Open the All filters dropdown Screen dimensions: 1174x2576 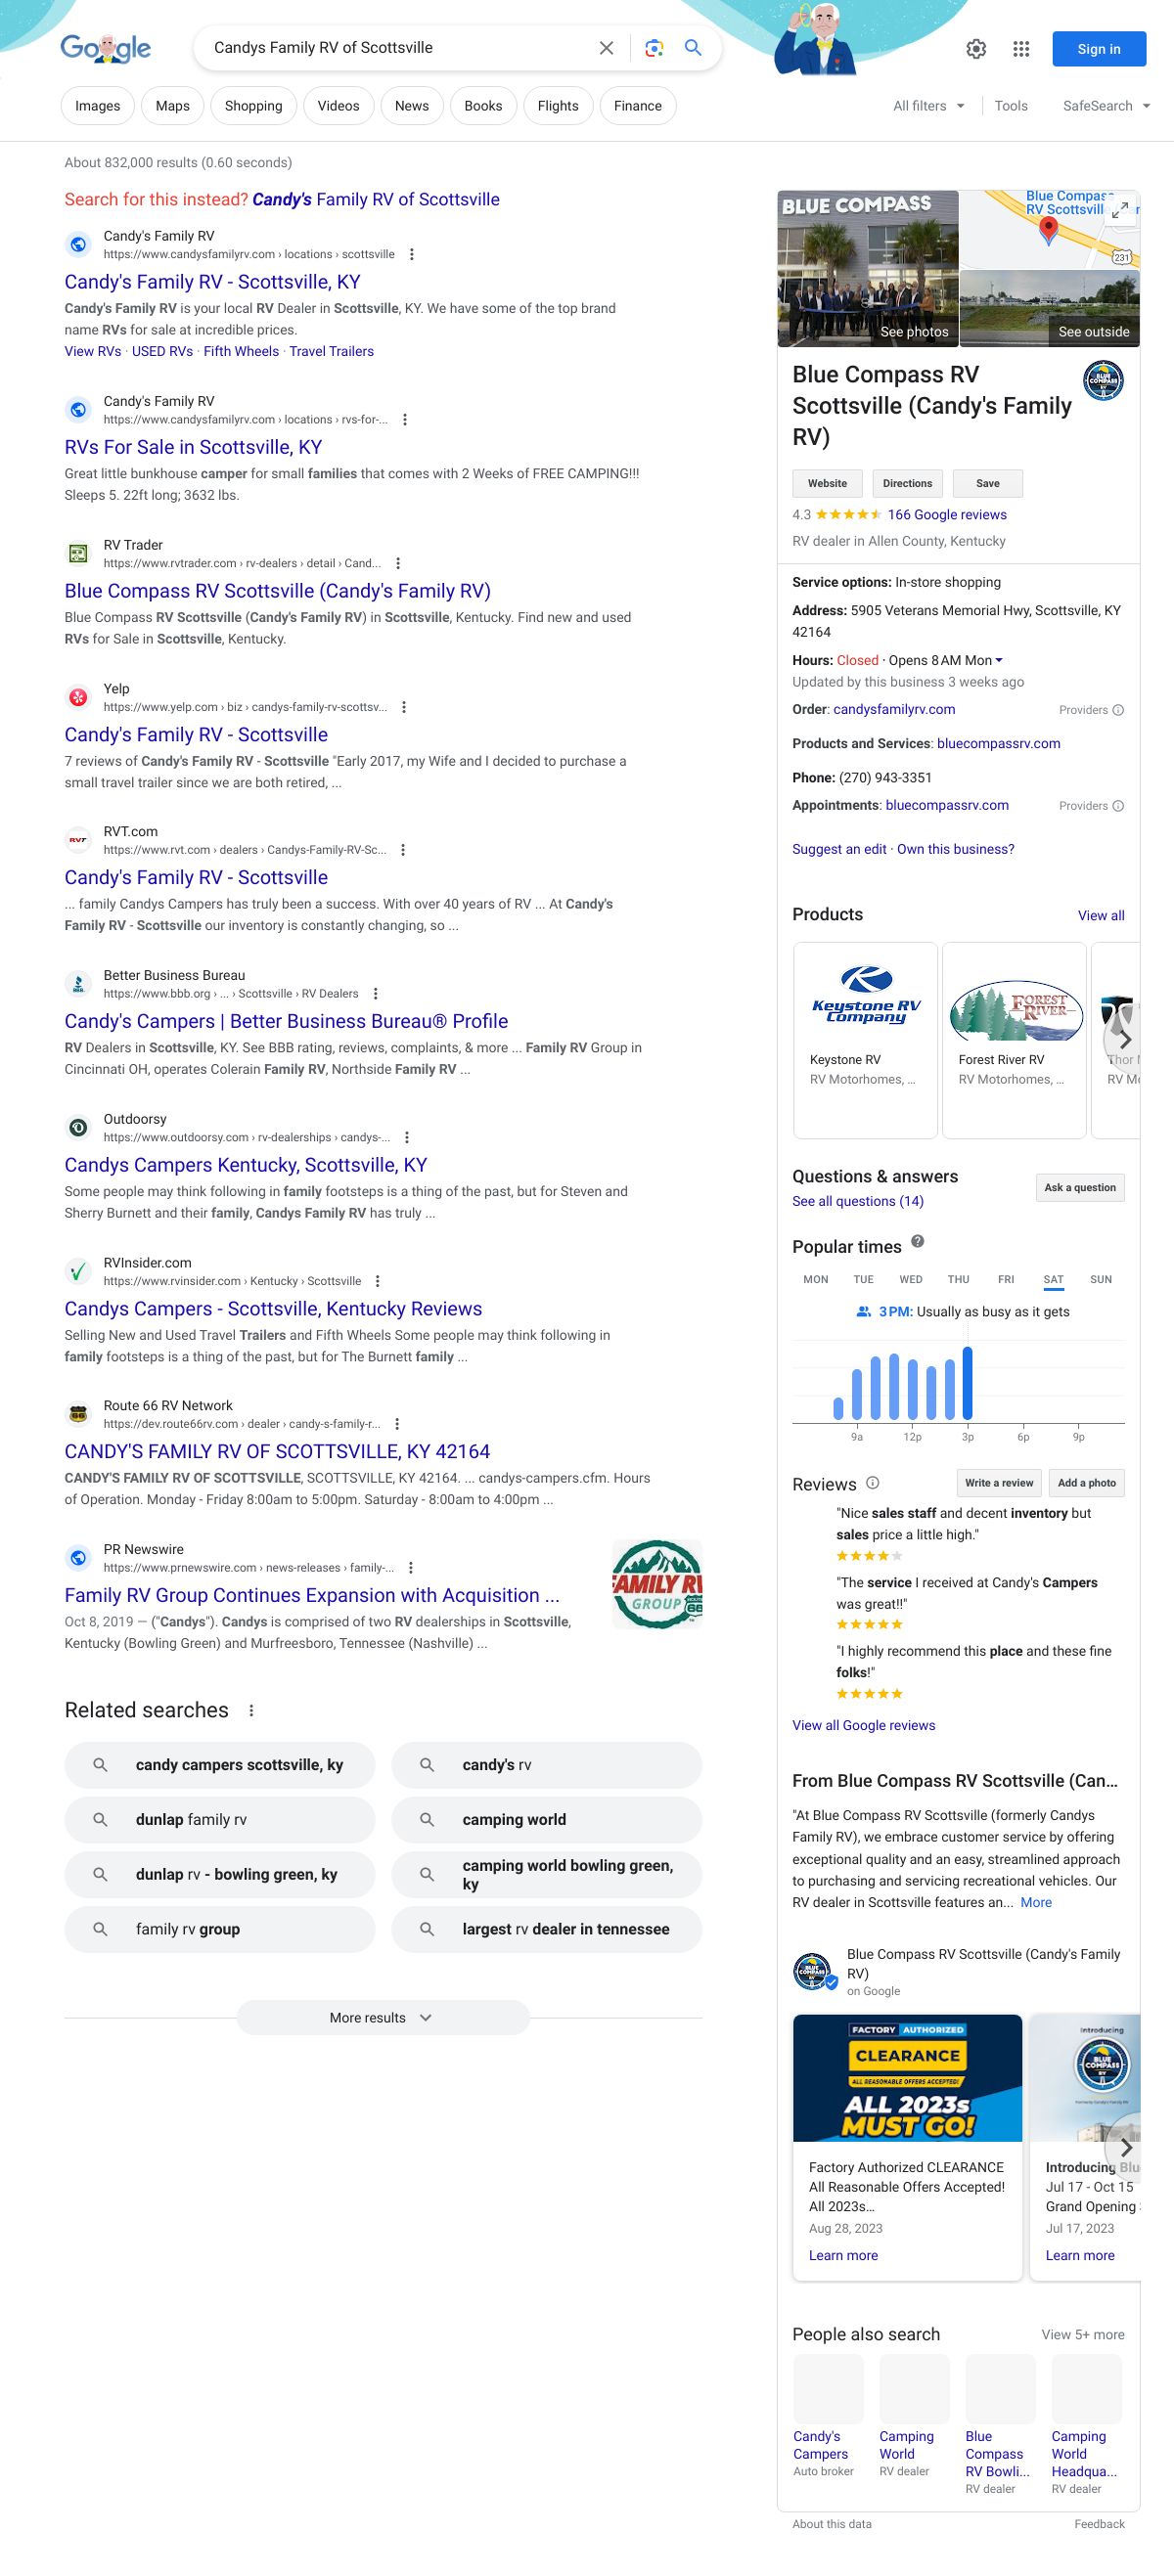[x=928, y=106]
